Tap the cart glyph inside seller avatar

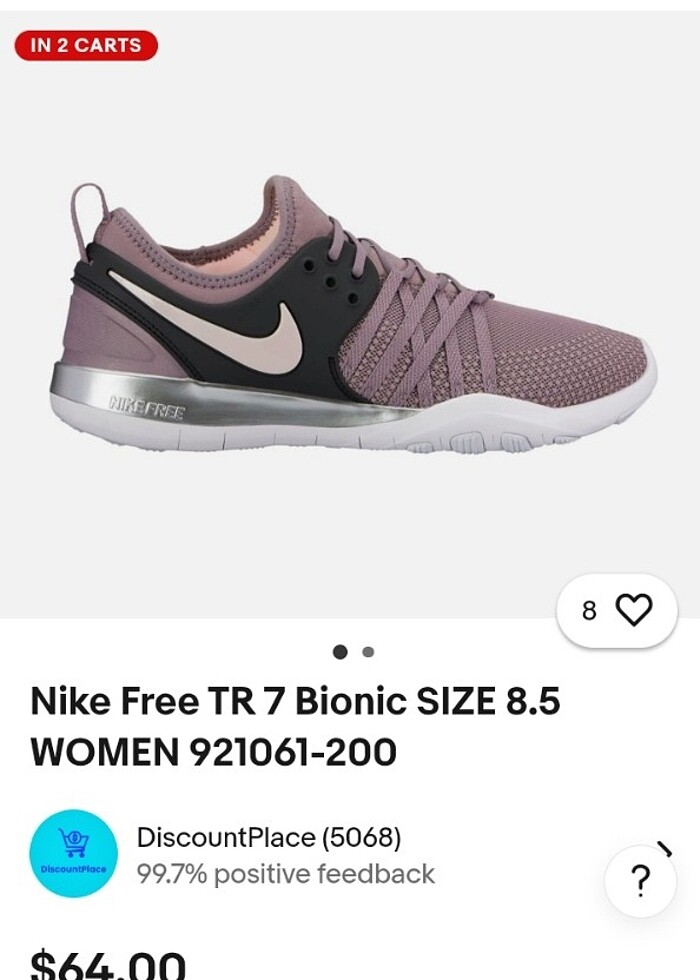coord(74,843)
